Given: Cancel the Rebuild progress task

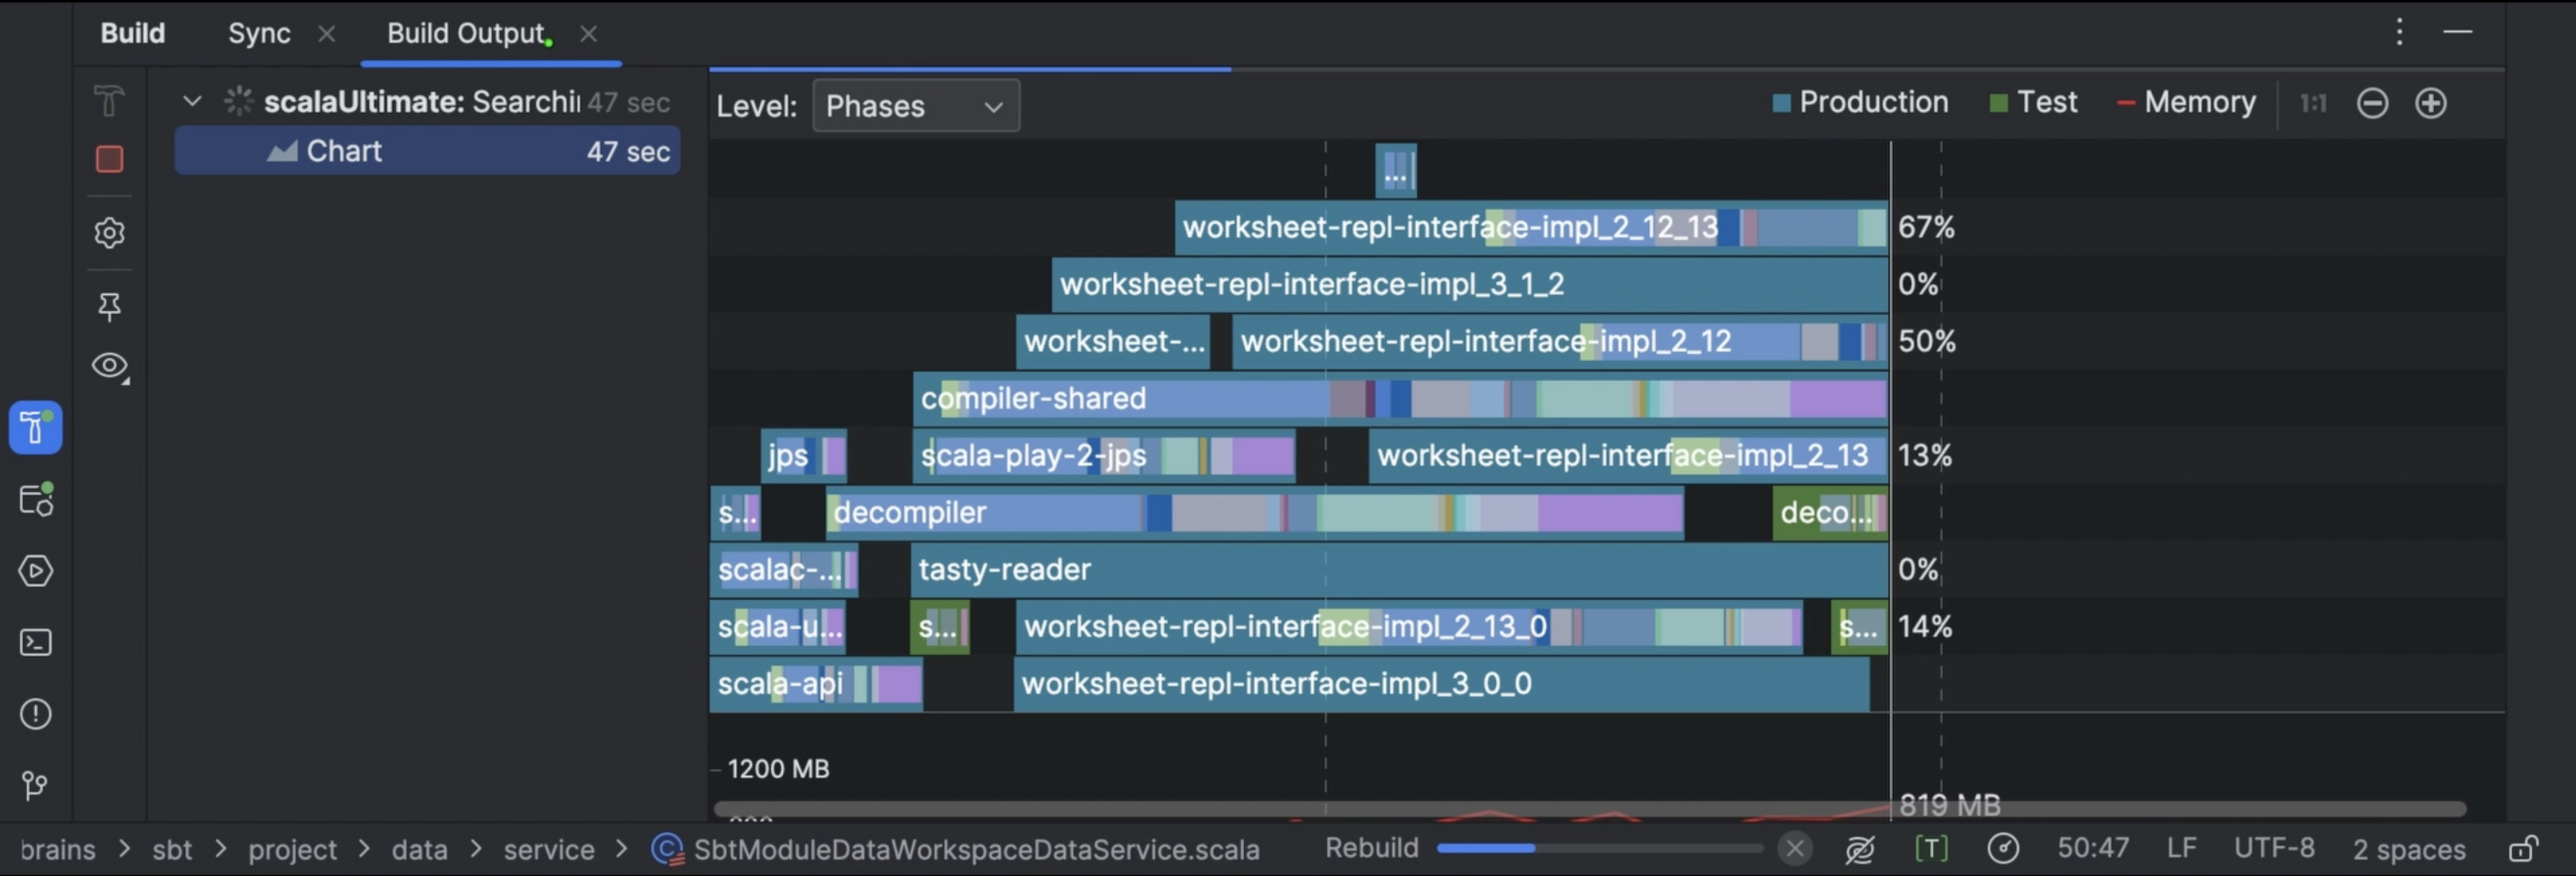Looking at the screenshot, I should tap(1795, 849).
